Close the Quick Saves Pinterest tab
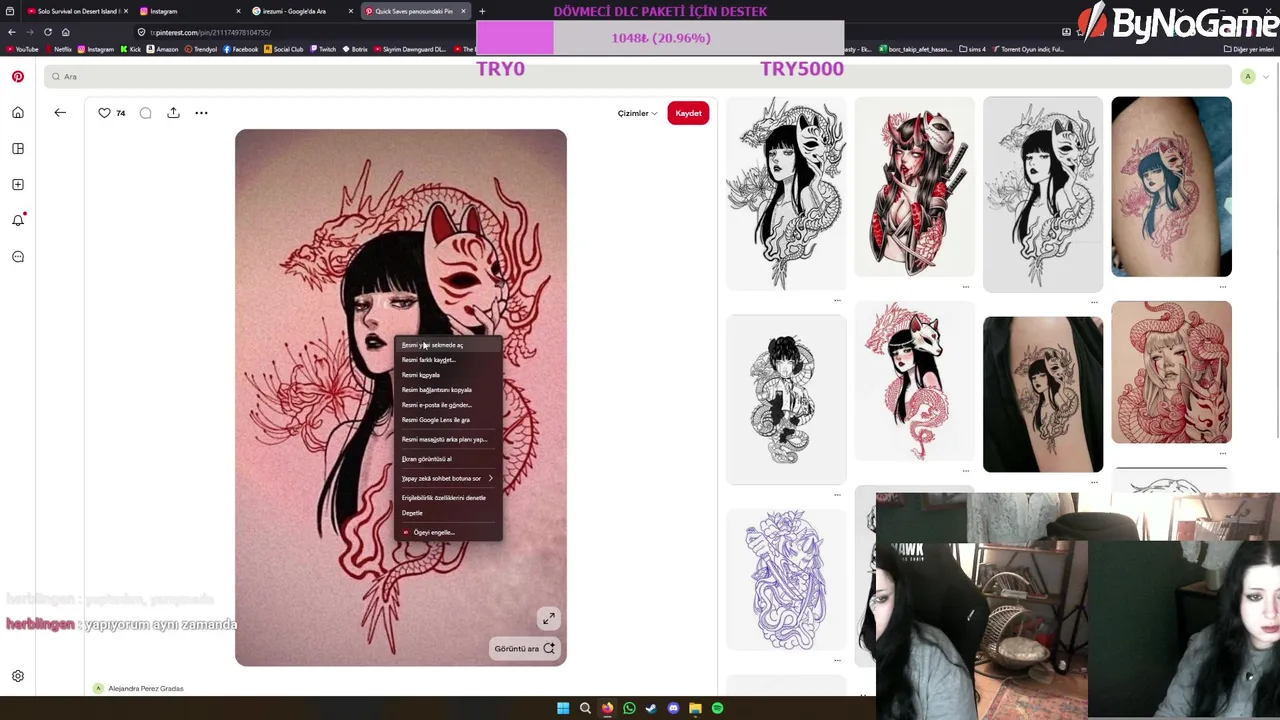 pos(463,11)
